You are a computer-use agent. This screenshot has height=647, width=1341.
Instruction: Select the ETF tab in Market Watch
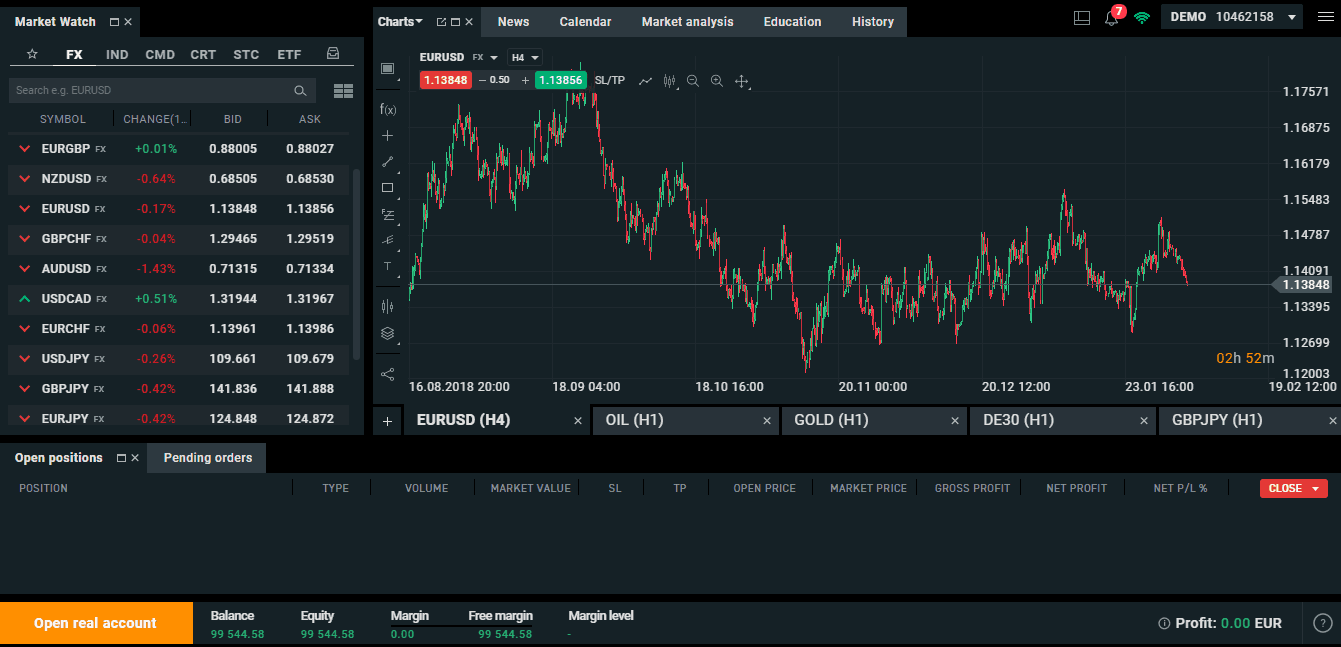[x=289, y=54]
